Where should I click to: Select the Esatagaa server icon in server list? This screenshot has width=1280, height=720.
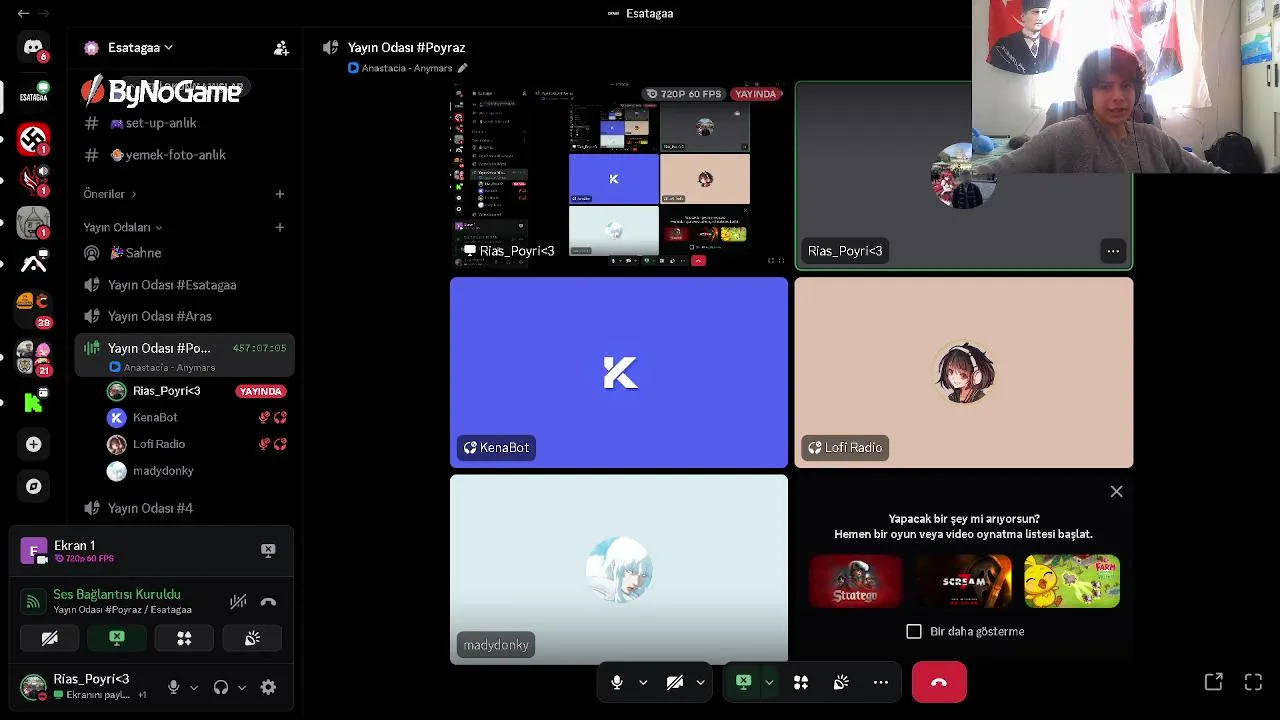(33, 94)
